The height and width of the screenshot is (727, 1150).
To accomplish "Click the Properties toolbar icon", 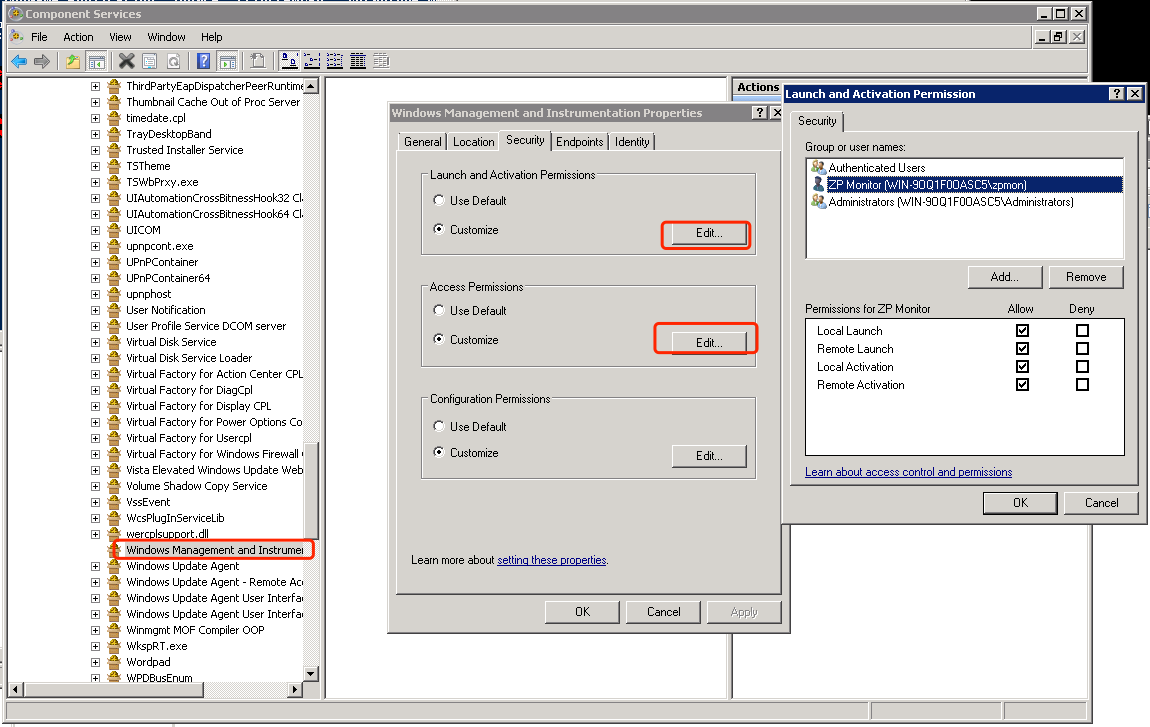I will click(x=150, y=61).
